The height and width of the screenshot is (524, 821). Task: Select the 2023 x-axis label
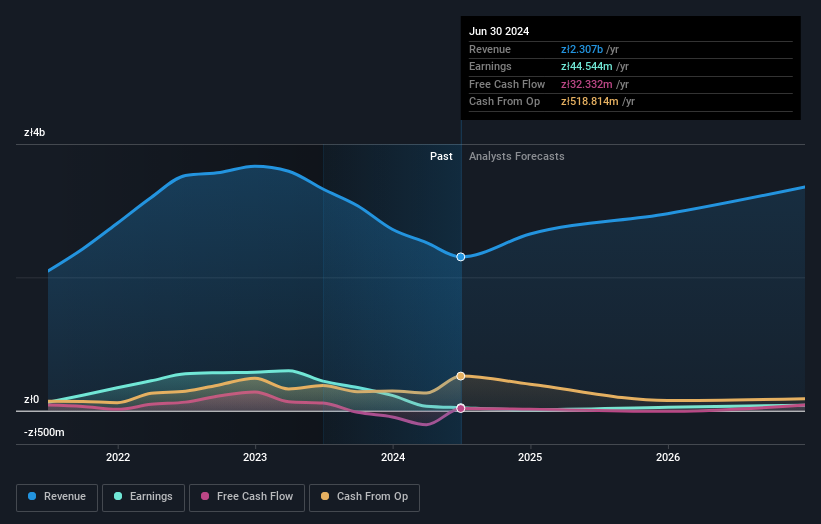(255, 457)
